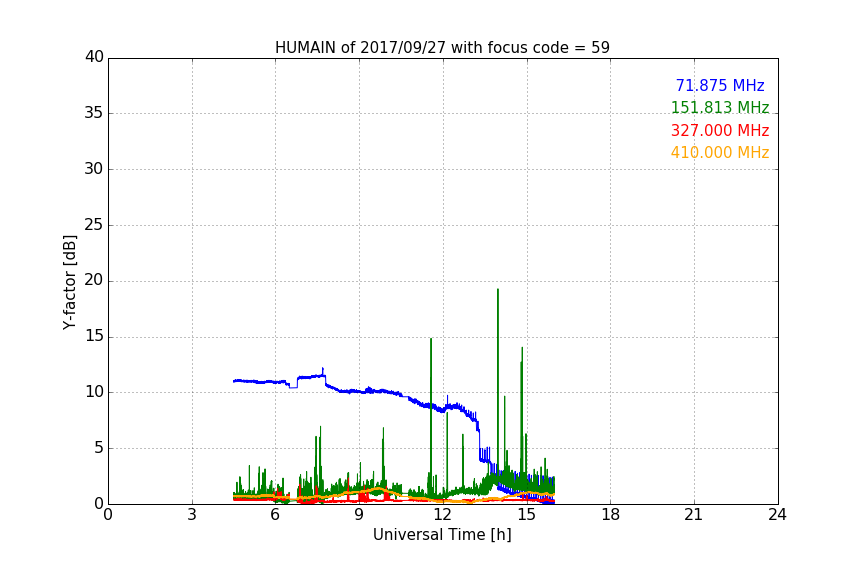Click the Universal Time [h] axis label
Screen dimensions: 864x576
coord(442,535)
